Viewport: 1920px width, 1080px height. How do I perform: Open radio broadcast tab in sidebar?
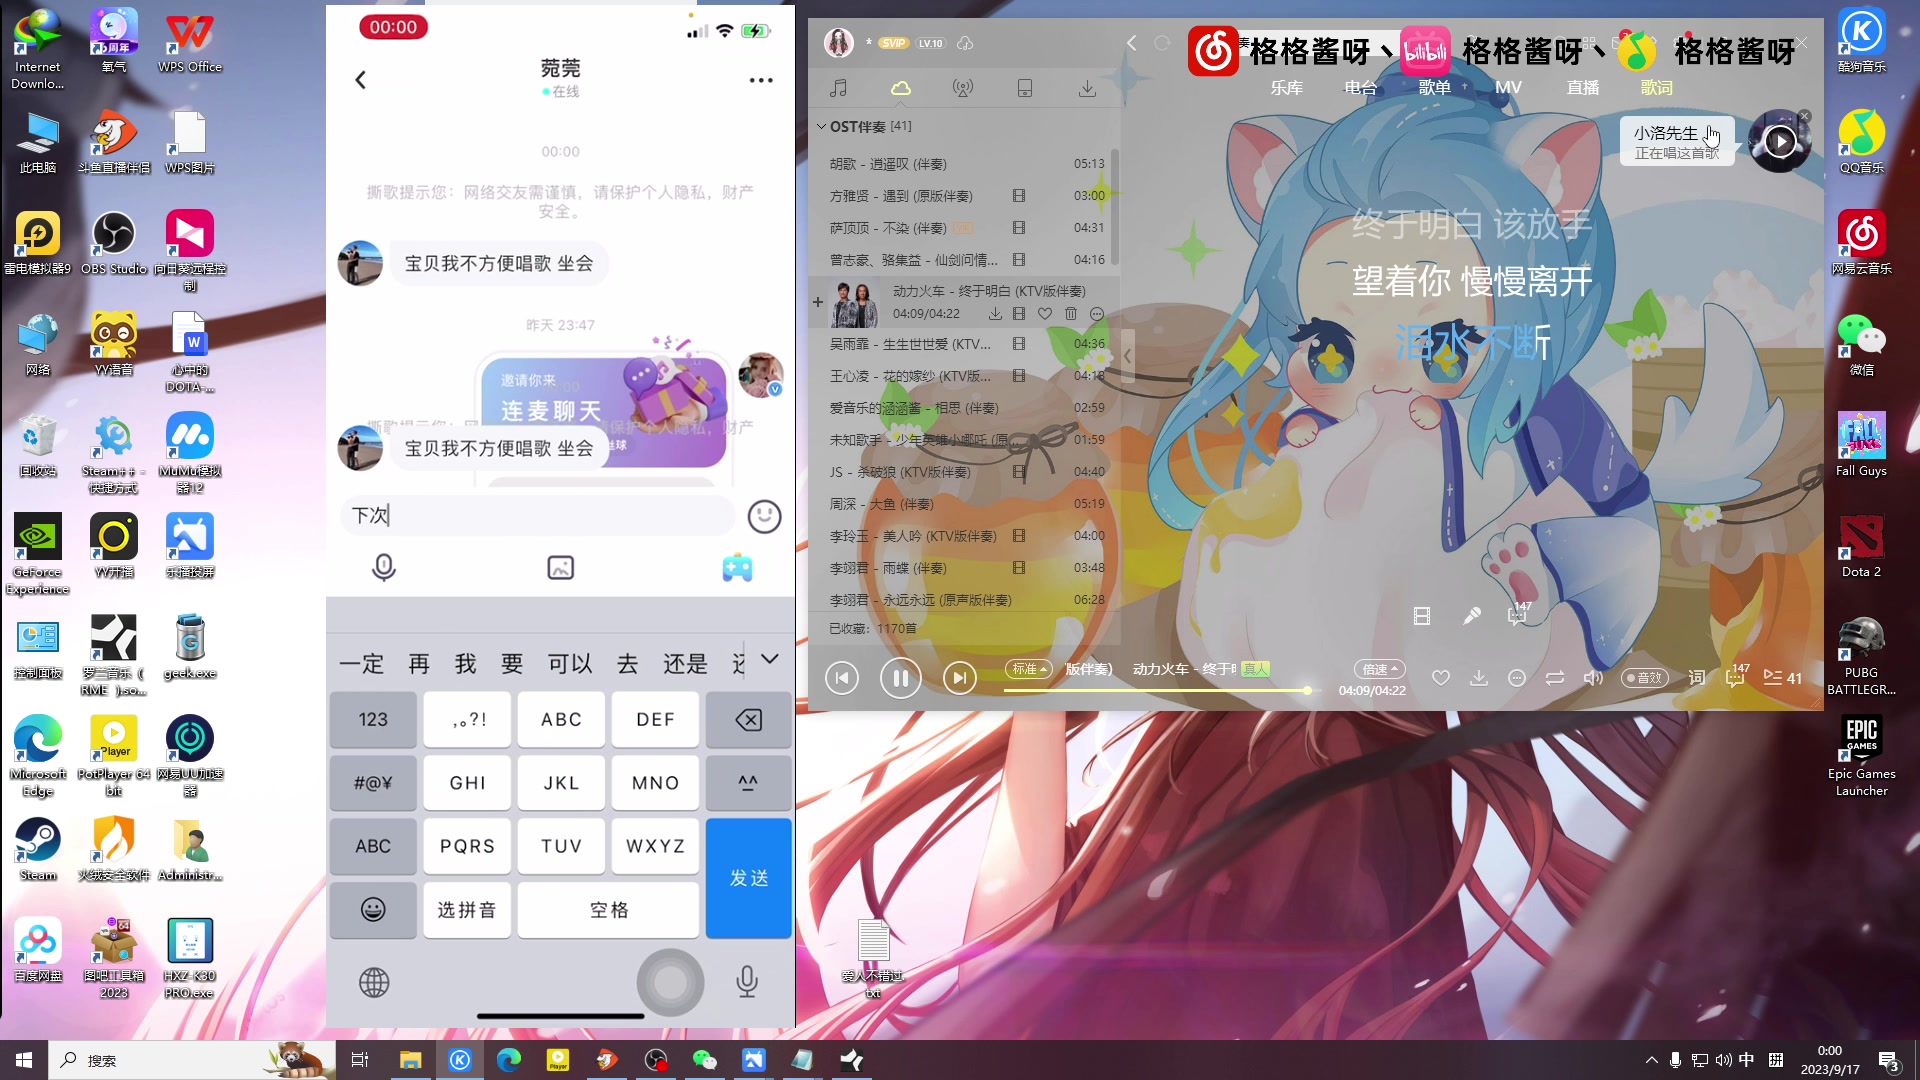[963, 88]
